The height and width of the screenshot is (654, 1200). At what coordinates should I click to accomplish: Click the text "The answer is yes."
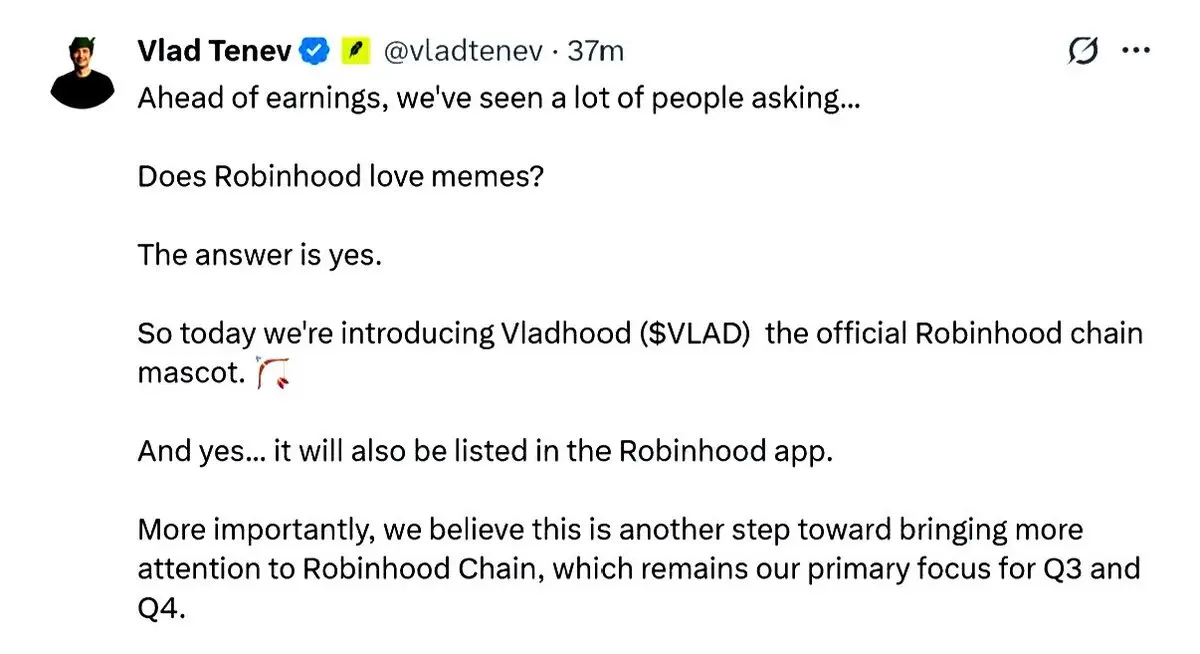point(260,255)
